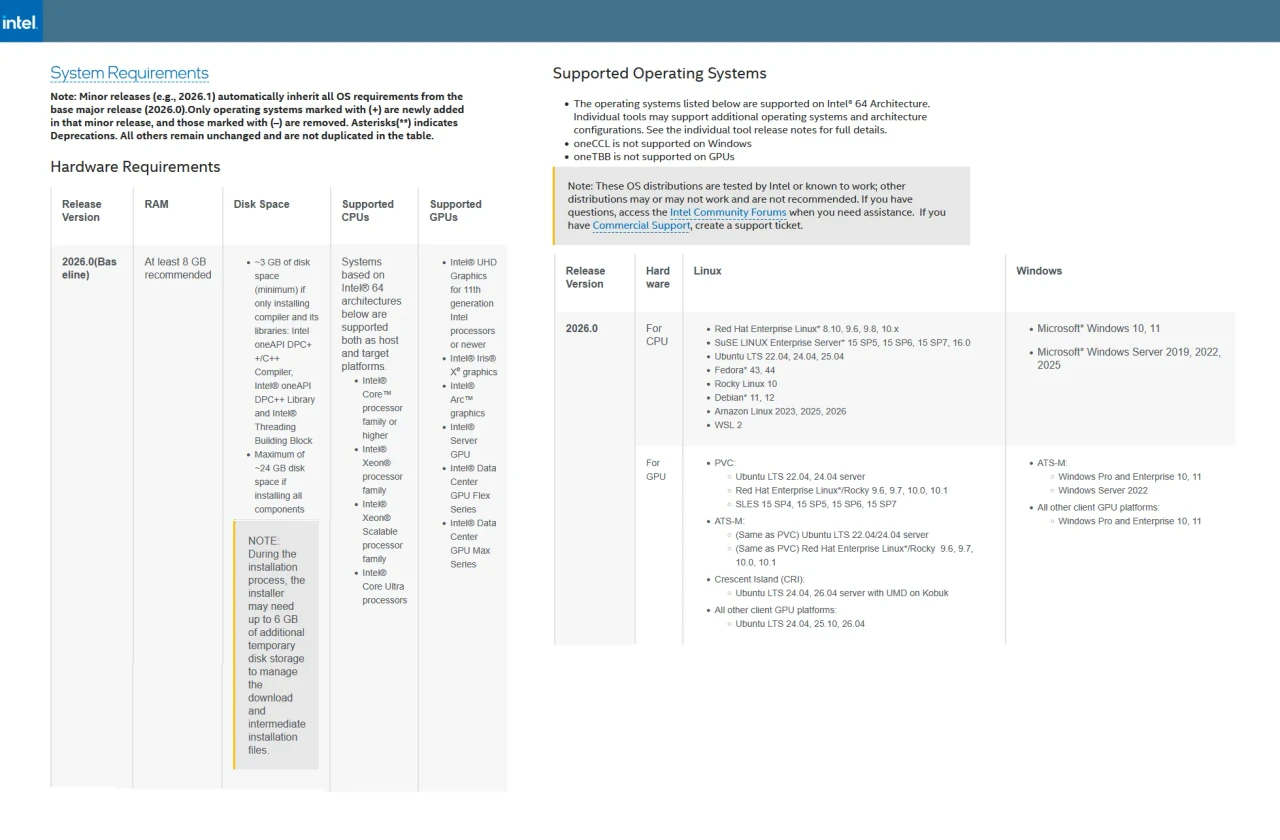The image size is (1280, 840).
Task: Click 'Ubuntu LTS 22.04, 24.04, 25.04'
Action: [779, 357]
